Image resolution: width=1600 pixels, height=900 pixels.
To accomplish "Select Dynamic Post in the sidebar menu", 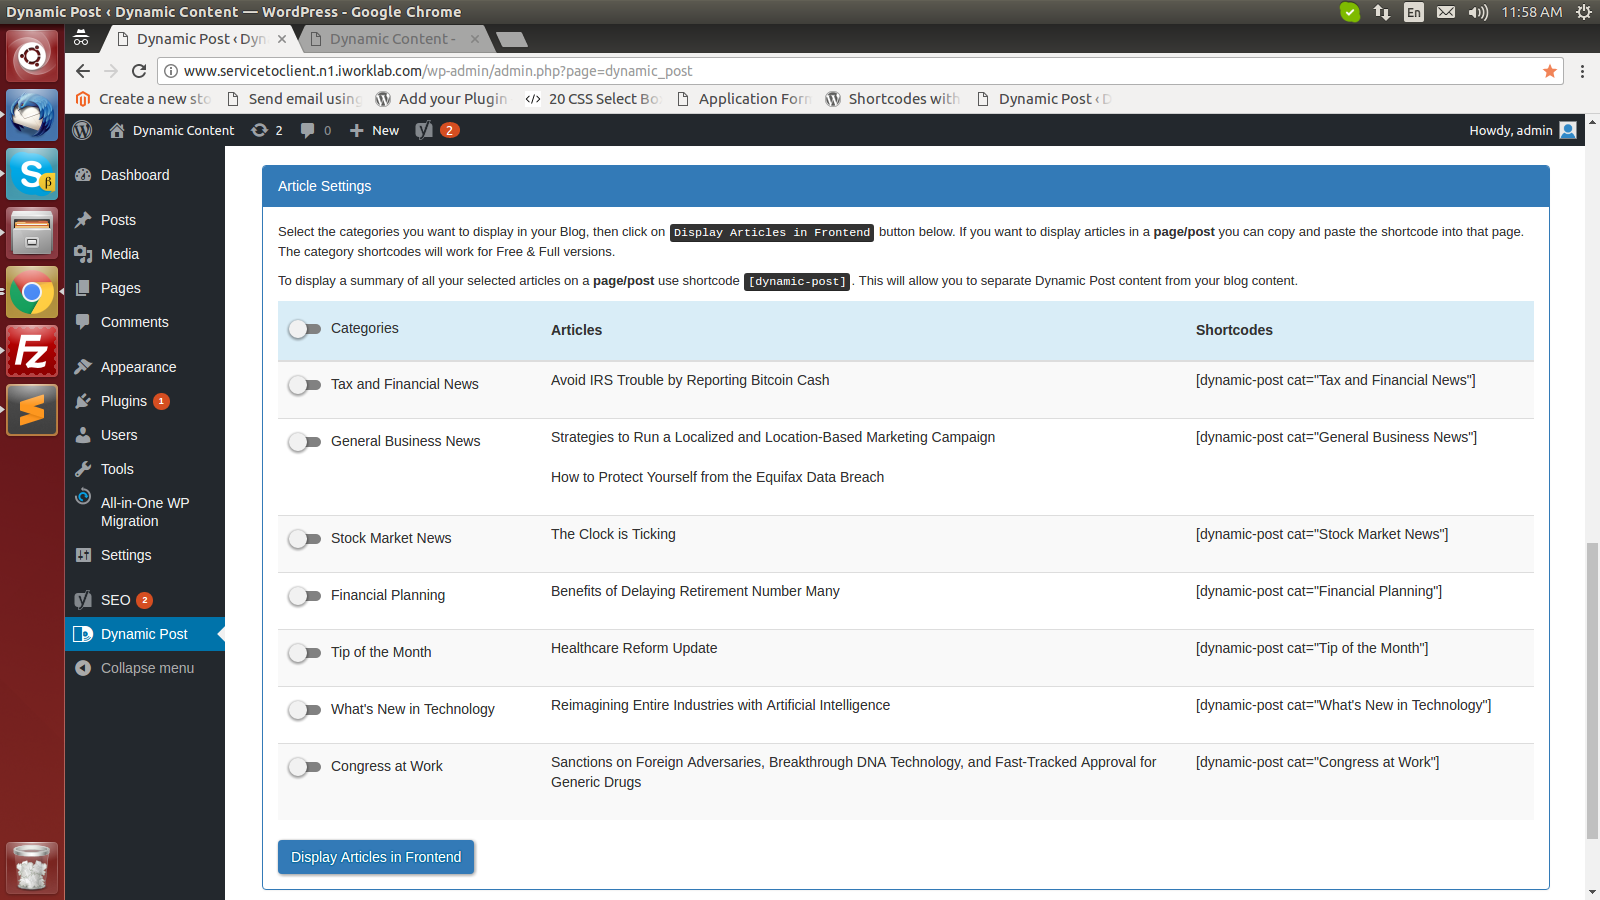I will (144, 633).
